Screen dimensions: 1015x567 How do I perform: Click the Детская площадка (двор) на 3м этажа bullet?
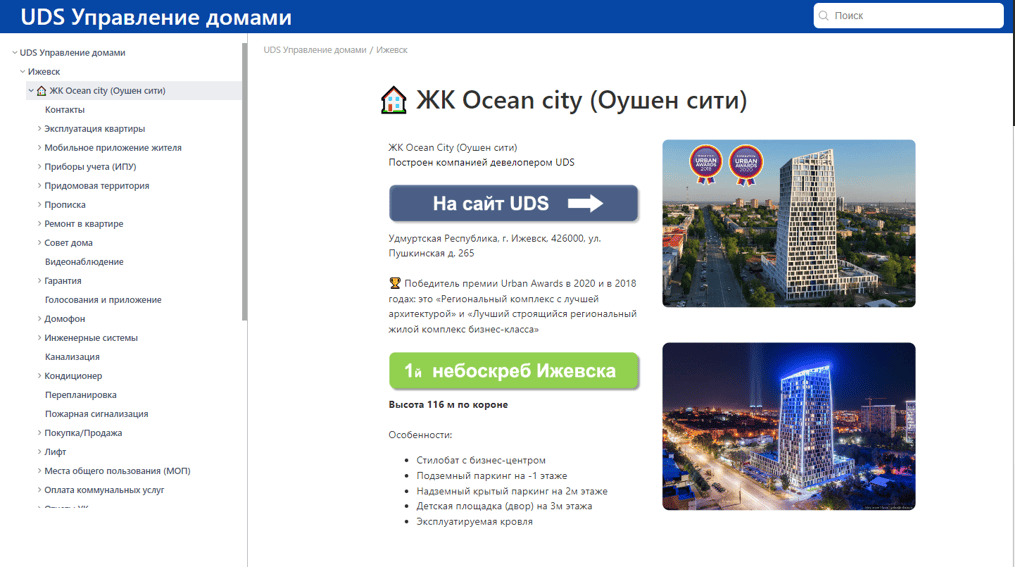coord(504,506)
